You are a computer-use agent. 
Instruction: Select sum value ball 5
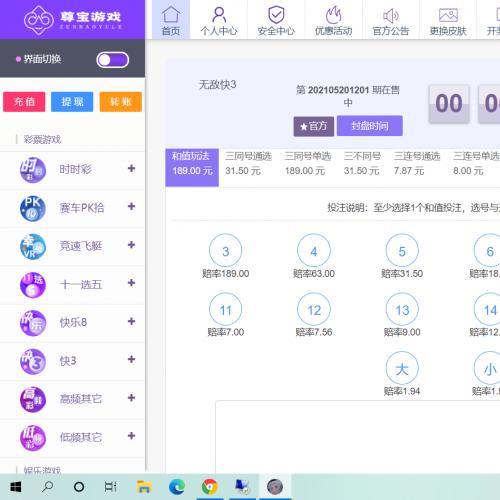402,251
